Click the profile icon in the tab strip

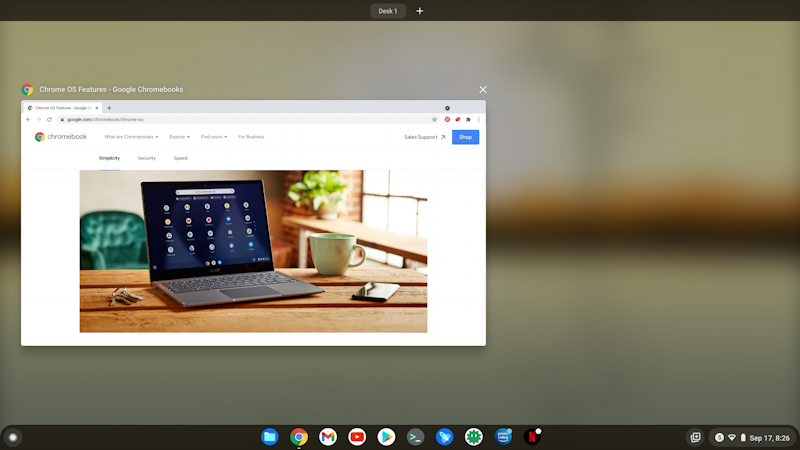tap(447, 108)
